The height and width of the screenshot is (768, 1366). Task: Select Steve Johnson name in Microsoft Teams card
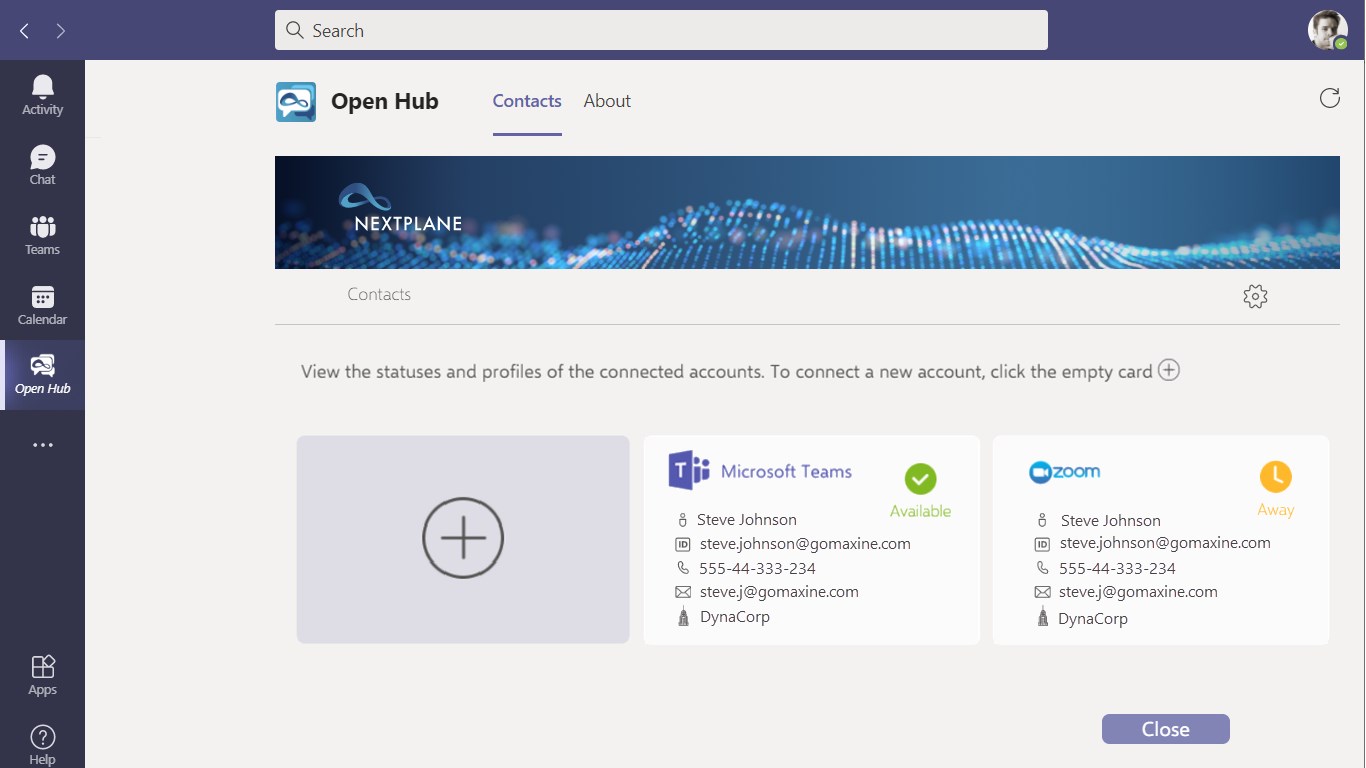click(747, 520)
